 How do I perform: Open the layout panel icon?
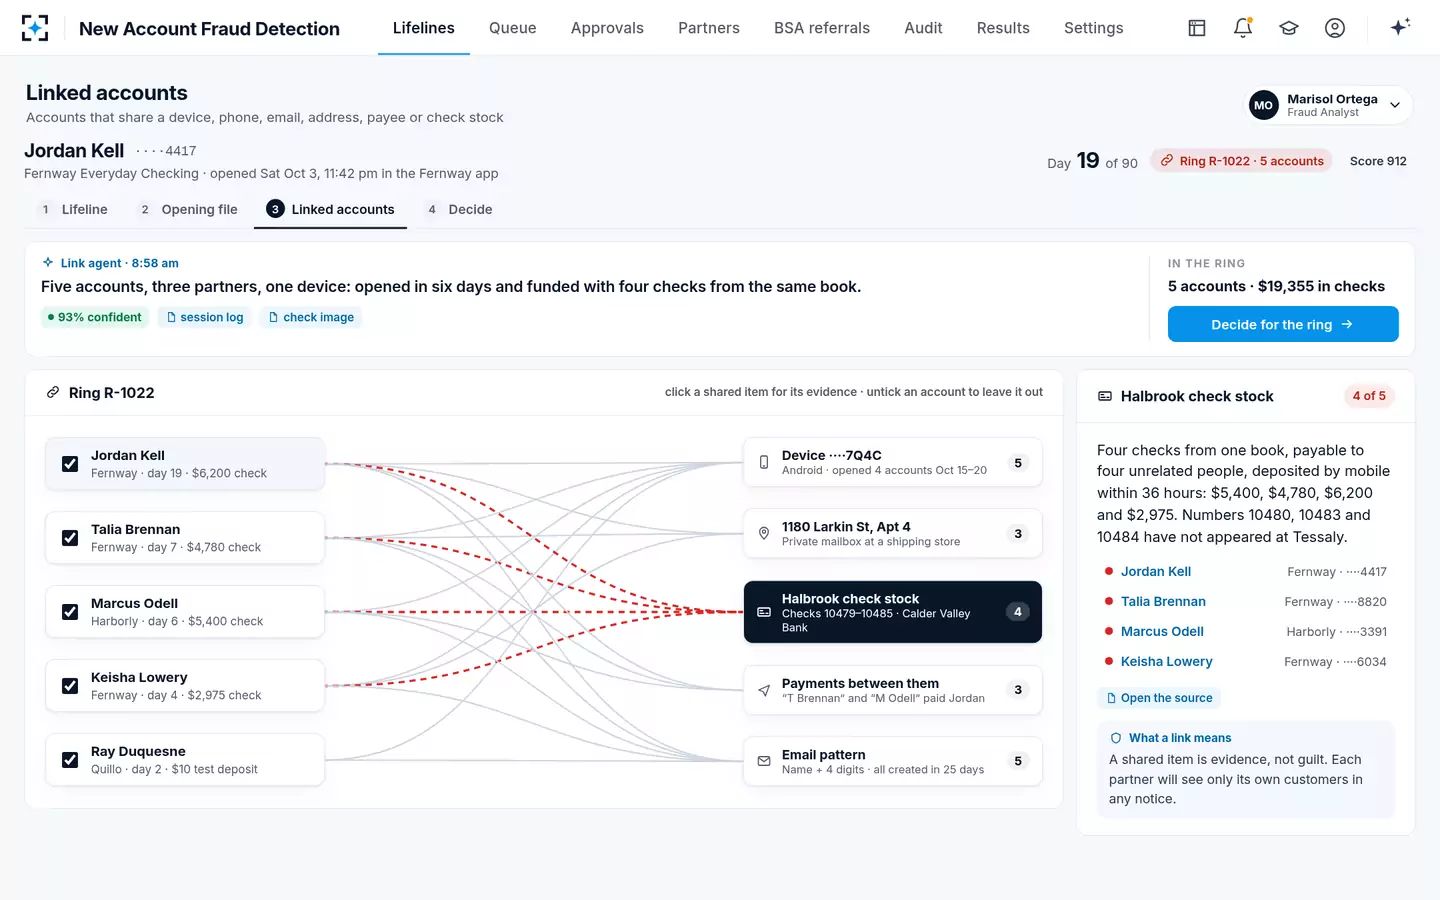click(1197, 28)
